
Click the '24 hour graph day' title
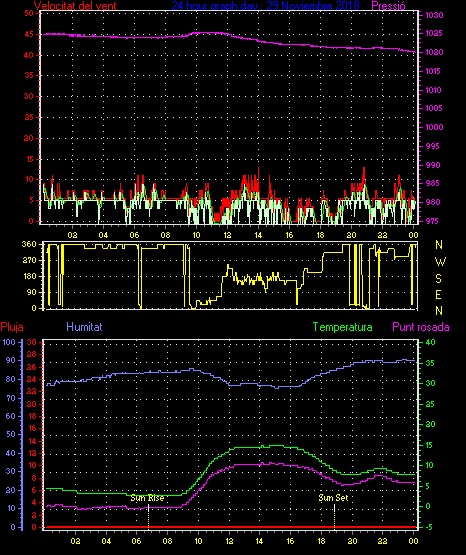pos(214,6)
